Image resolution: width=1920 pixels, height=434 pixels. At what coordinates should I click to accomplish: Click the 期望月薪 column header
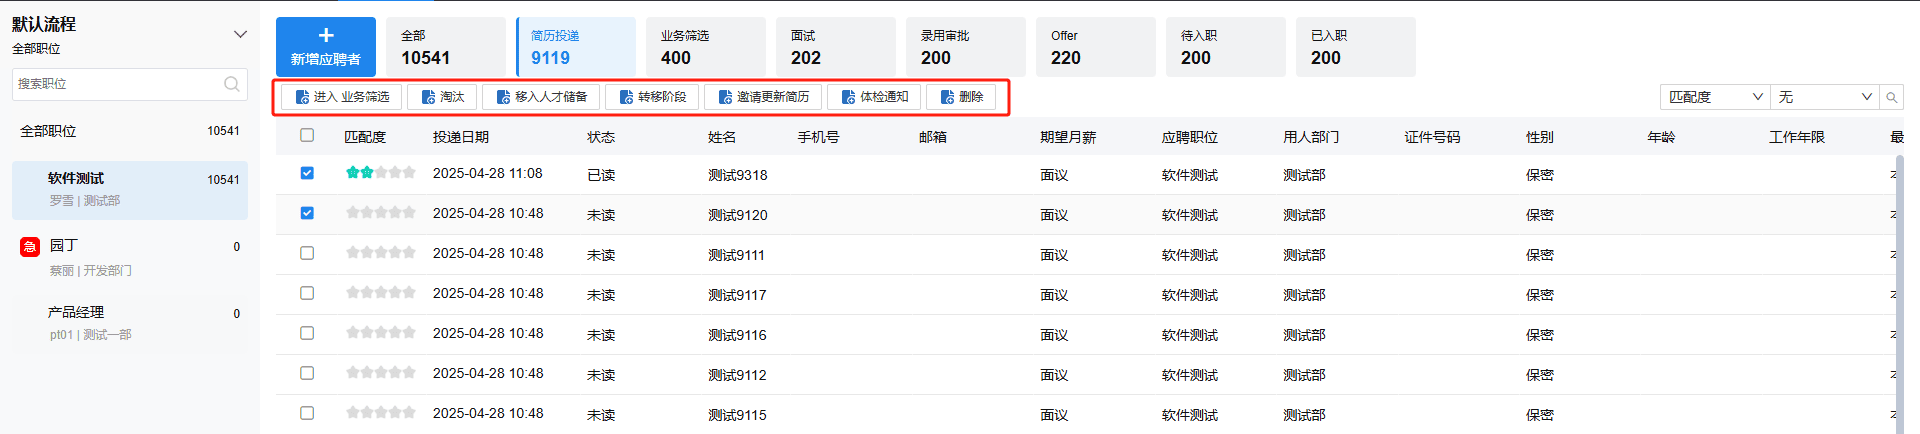(x=1068, y=137)
